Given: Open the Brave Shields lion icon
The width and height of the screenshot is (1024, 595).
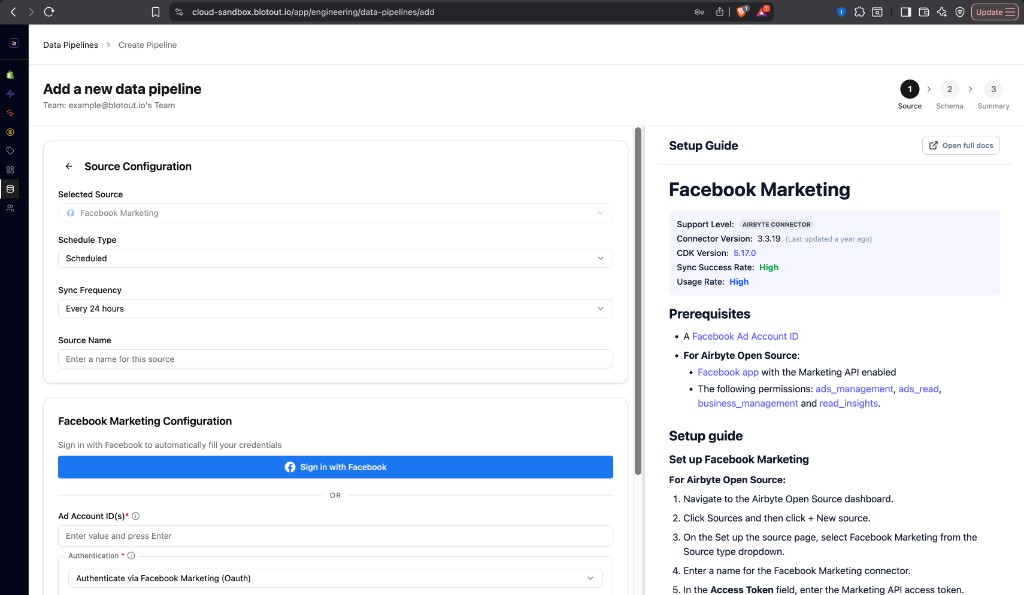Looking at the screenshot, I should (743, 12).
